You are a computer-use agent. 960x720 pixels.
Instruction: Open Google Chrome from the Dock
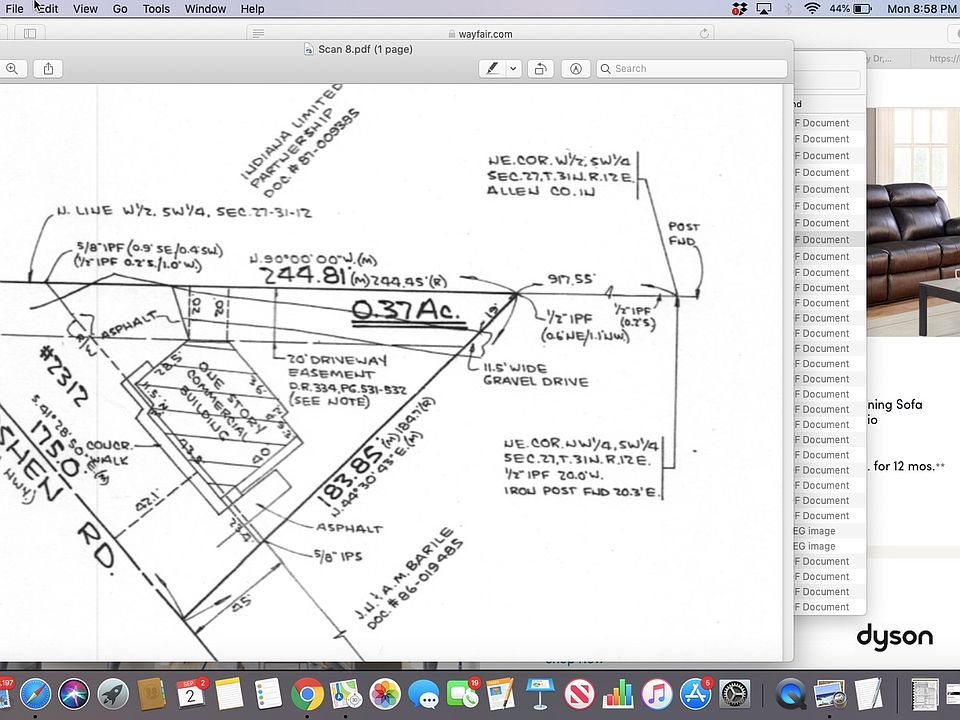pos(307,693)
